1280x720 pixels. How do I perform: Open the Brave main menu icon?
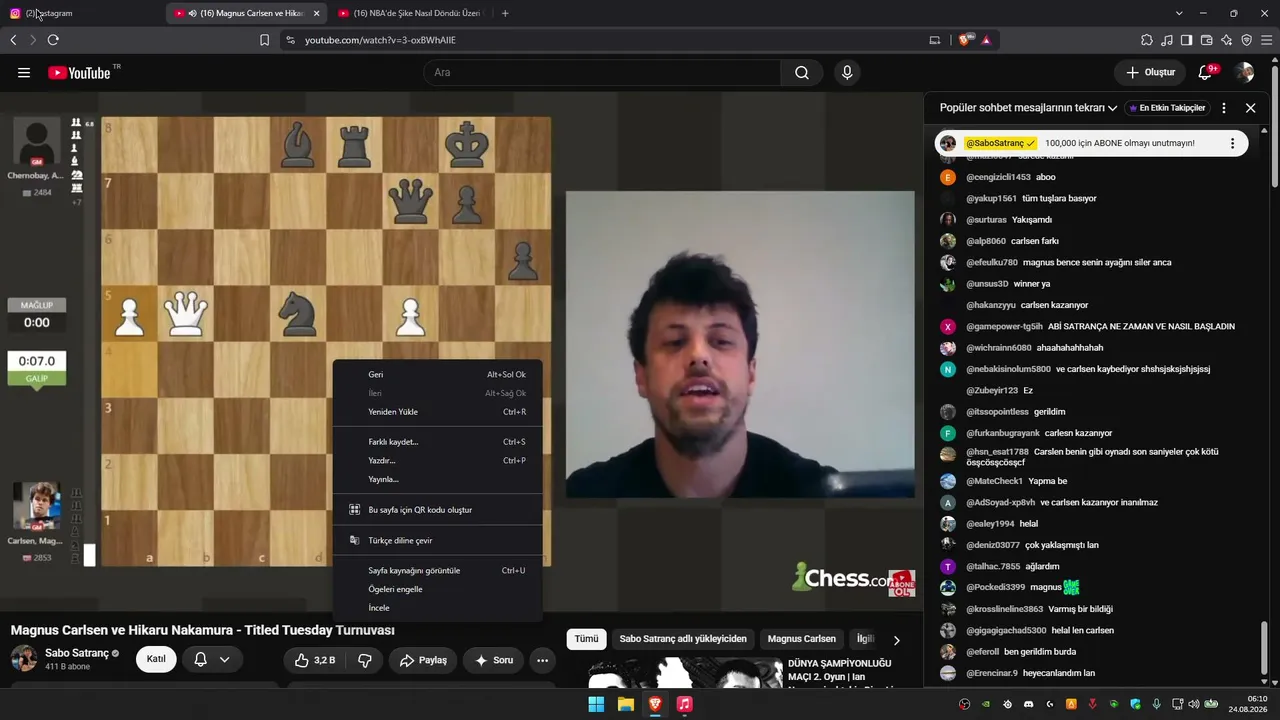pos(1266,40)
